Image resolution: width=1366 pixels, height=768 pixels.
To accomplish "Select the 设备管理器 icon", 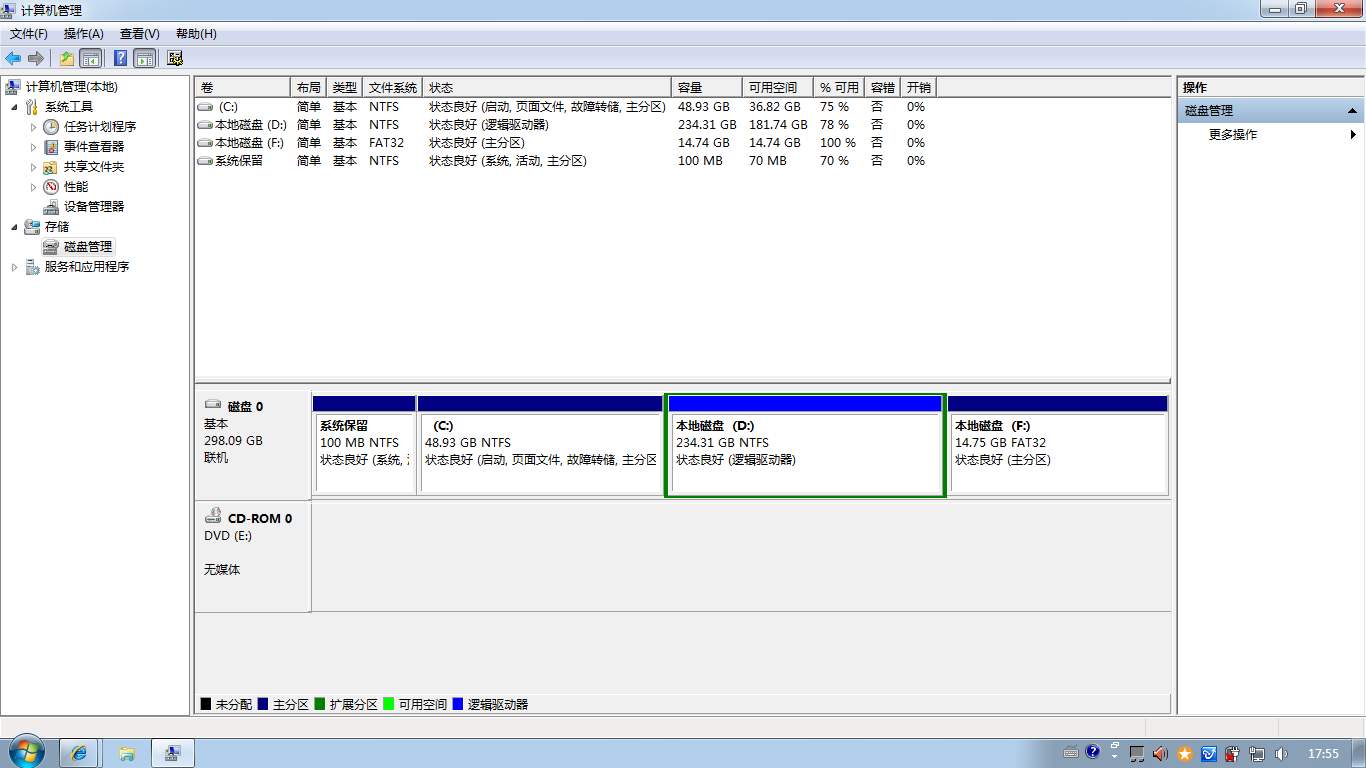I will pyautogui.click(x=51, y=207).
